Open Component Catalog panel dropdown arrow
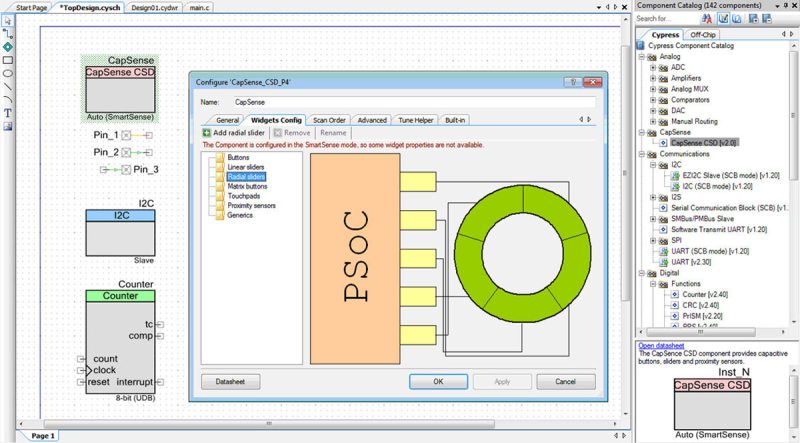 pos(778,6)
